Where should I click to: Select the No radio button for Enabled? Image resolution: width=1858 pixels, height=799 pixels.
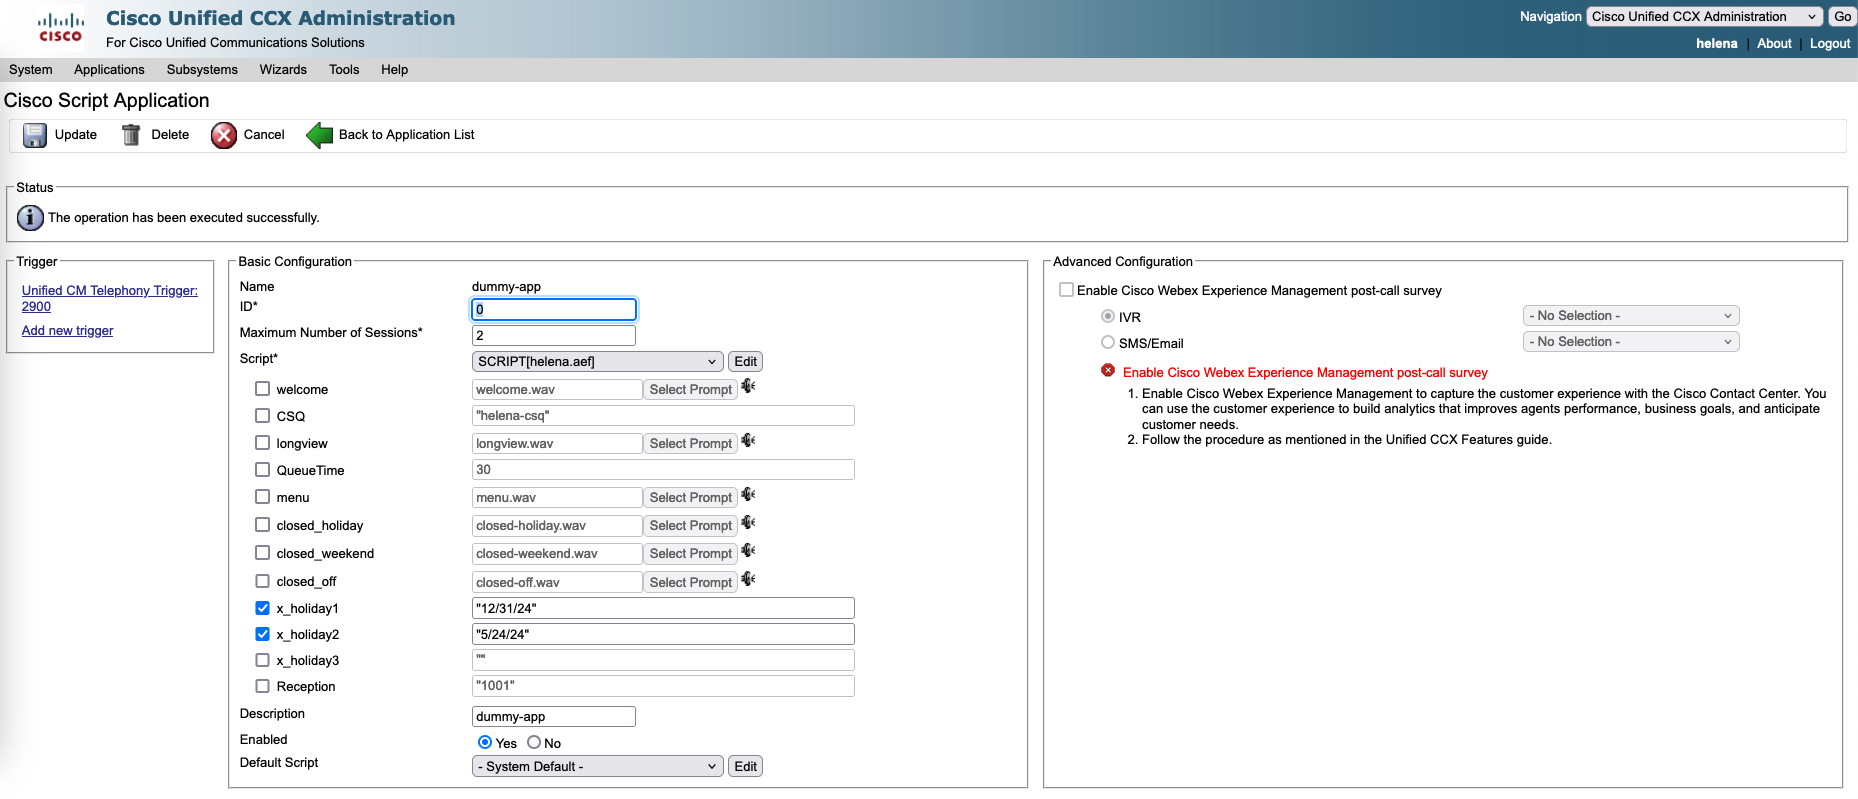tap(534, 742)
